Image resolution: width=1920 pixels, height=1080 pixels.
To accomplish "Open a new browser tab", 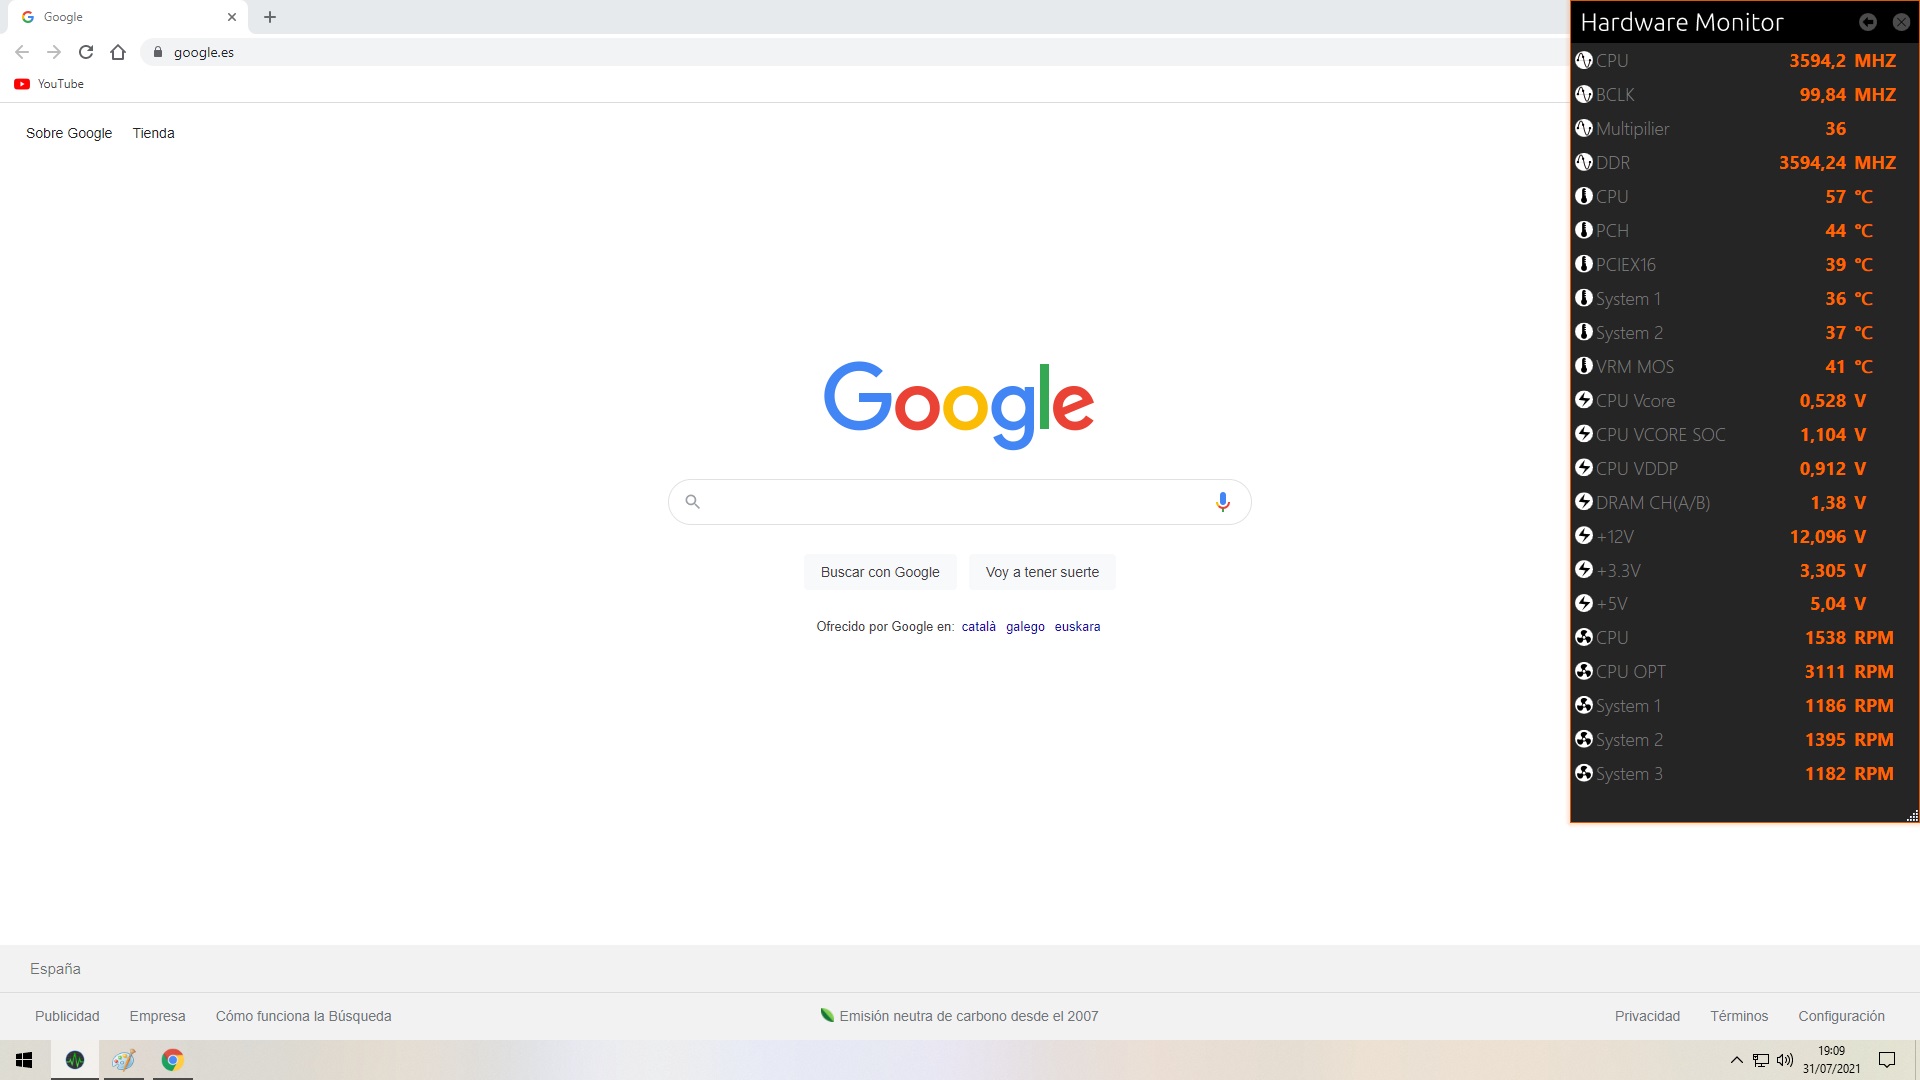I will (270, 17).
